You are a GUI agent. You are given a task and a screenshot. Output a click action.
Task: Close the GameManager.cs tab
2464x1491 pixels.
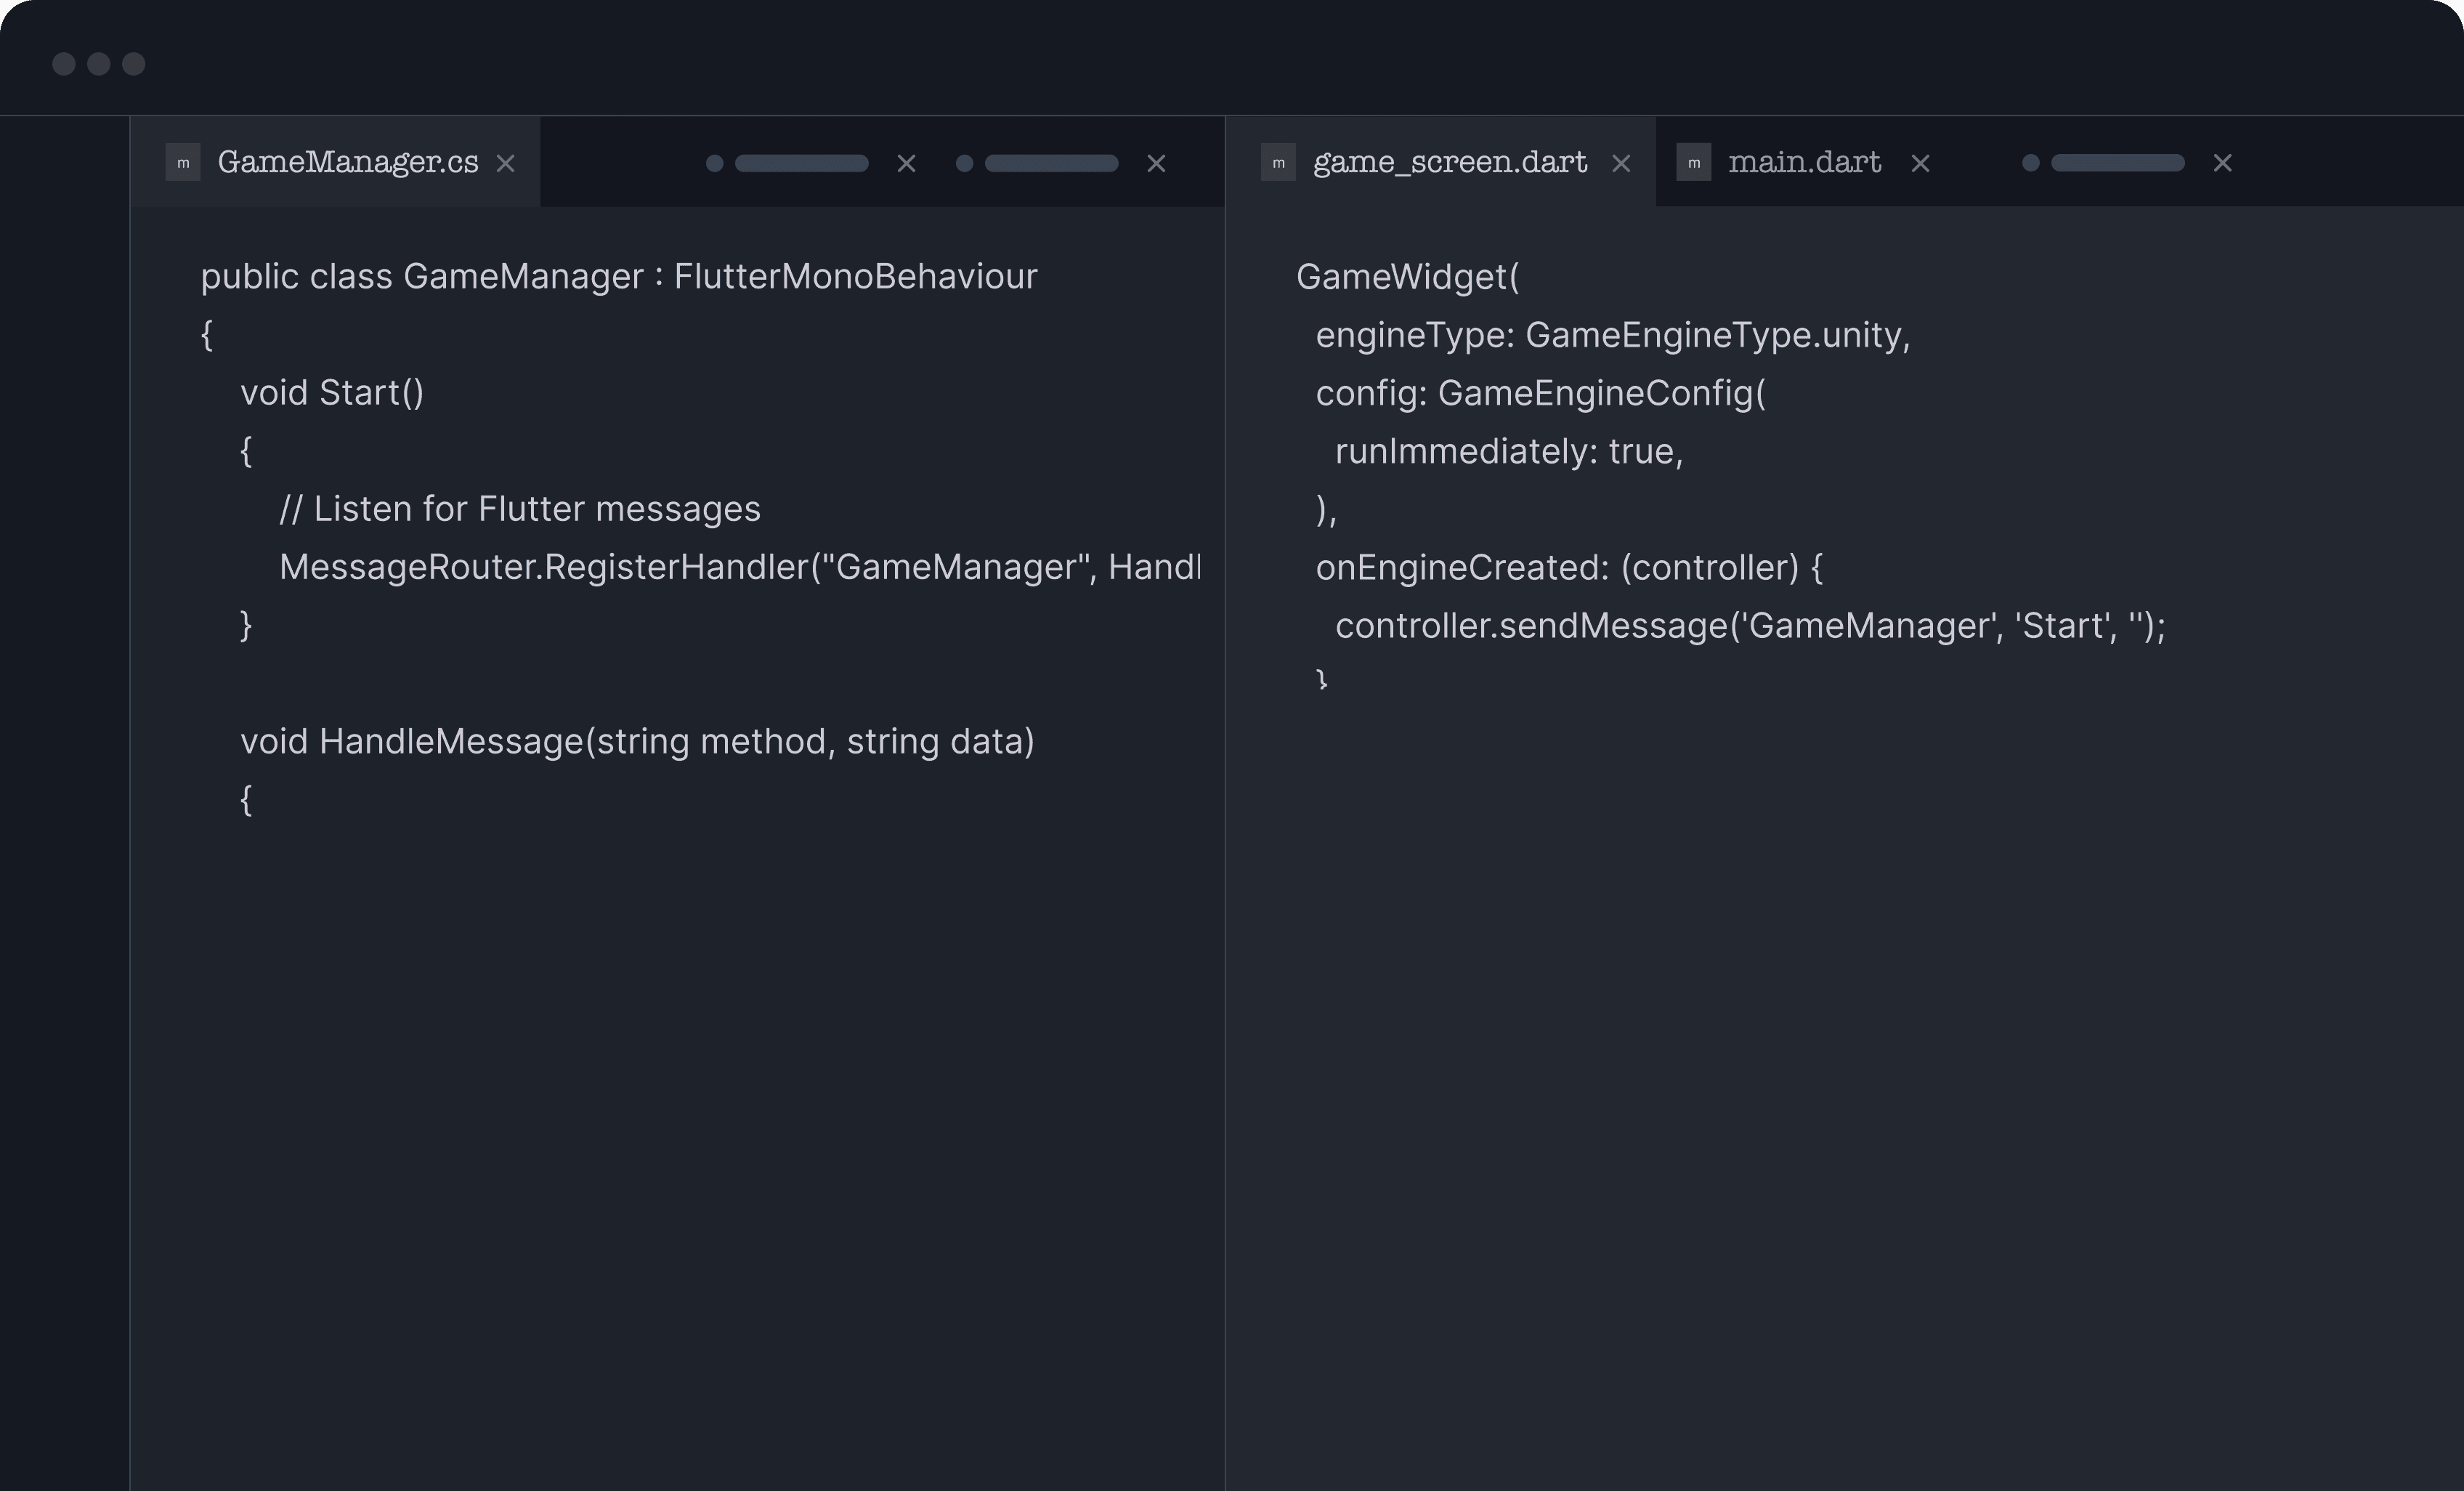pyautogui.click(x=506, y=164)
